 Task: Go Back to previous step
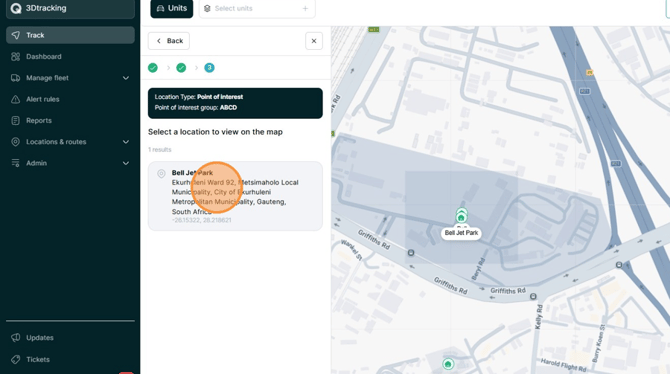169,41
